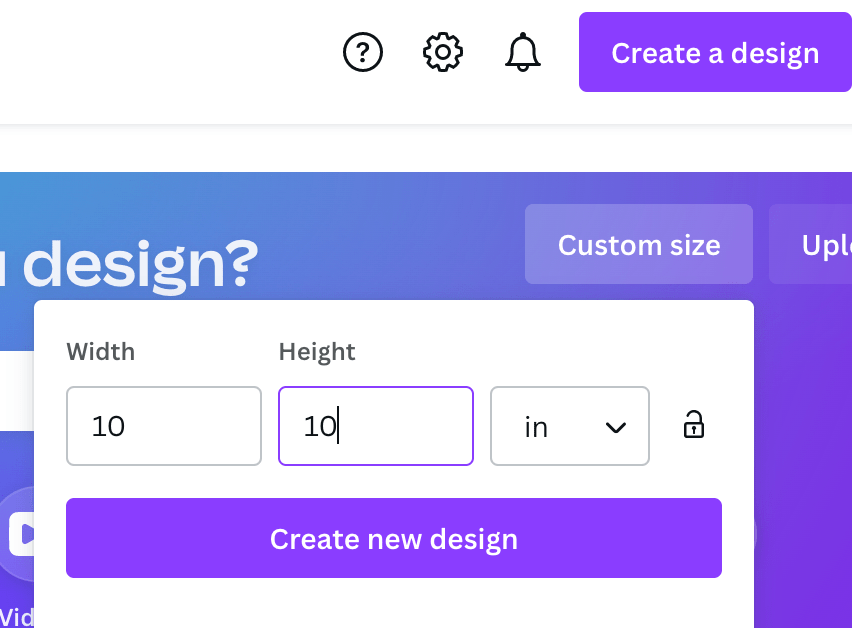Open the Settings gear icon
This screenshot has width=852, height=628.
click(443, 52)
